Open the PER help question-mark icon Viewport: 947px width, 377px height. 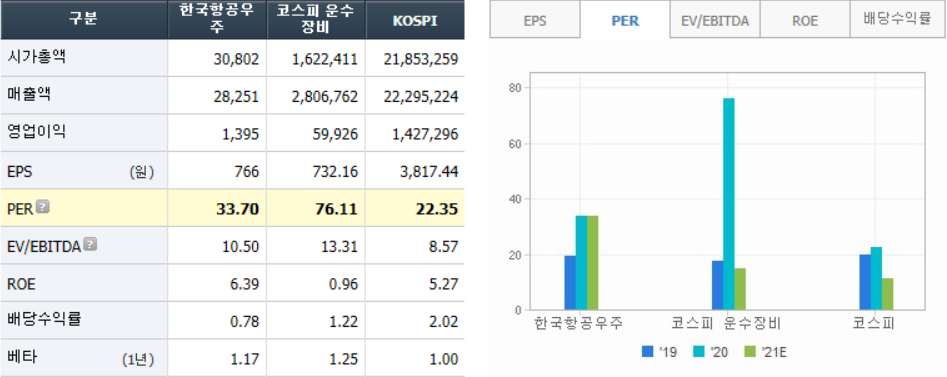[42, 207]
